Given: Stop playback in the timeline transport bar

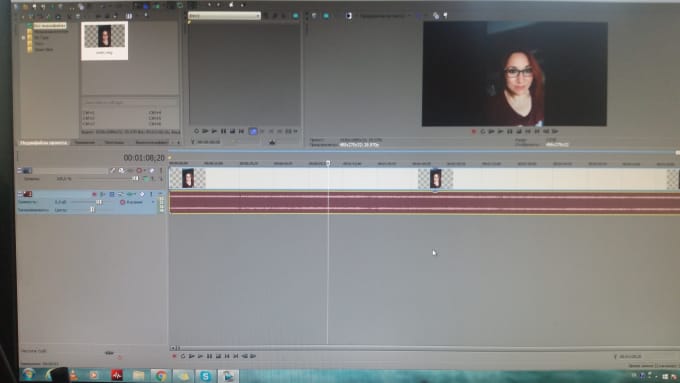Looking at the screenshot, I should [x=218, y=356].
